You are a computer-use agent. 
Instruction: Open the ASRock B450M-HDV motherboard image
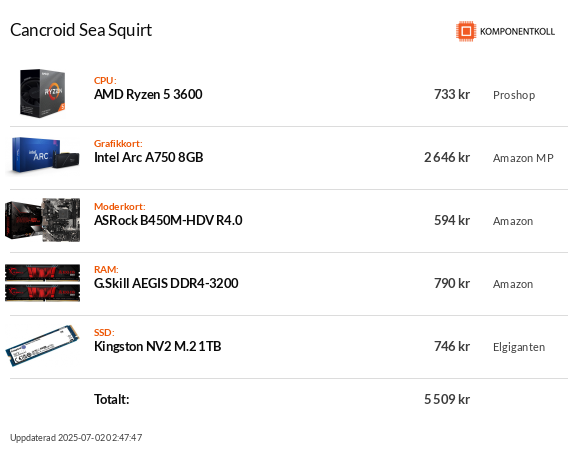click(x=42, y=220)
